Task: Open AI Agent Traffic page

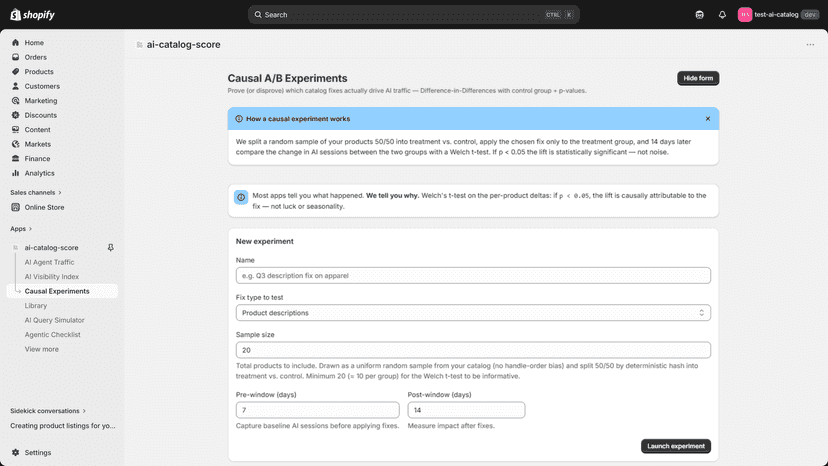Action: [x=49, y=262]
